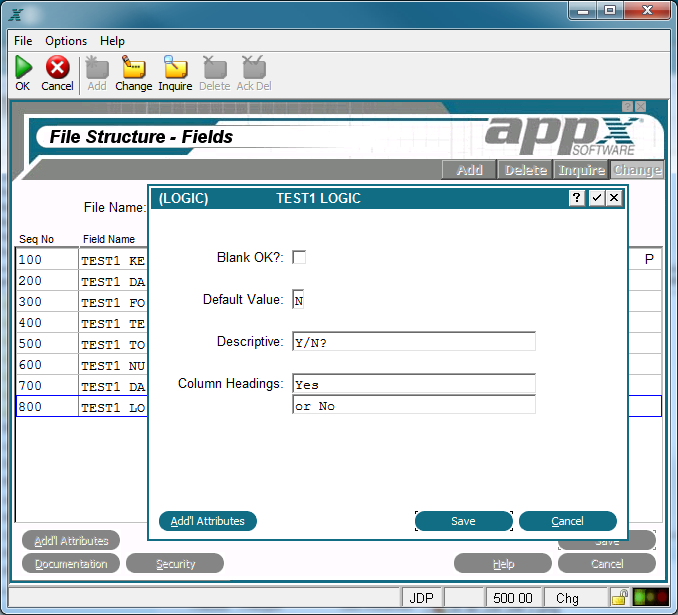Image resolution: width=678 pixels, height=615 pixels.
Task: Accept the dialog with the checkmark icon
Action: [x=597, y=198]
